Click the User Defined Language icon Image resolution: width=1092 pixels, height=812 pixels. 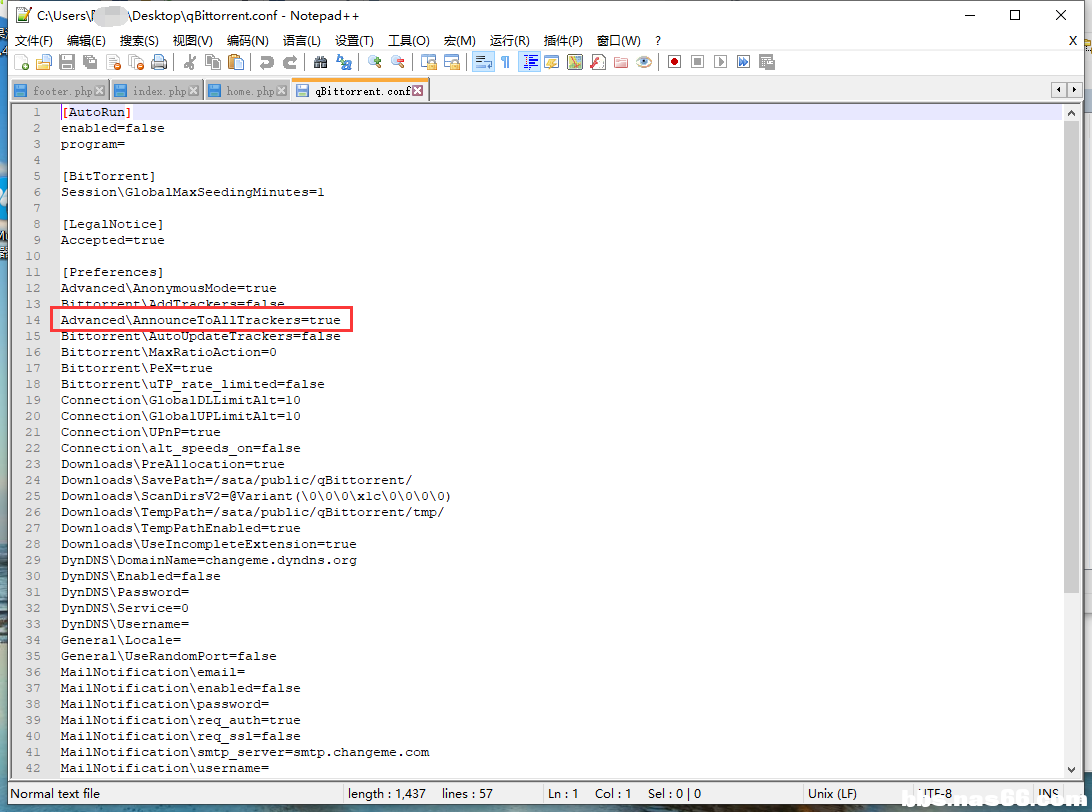point(552,63)
